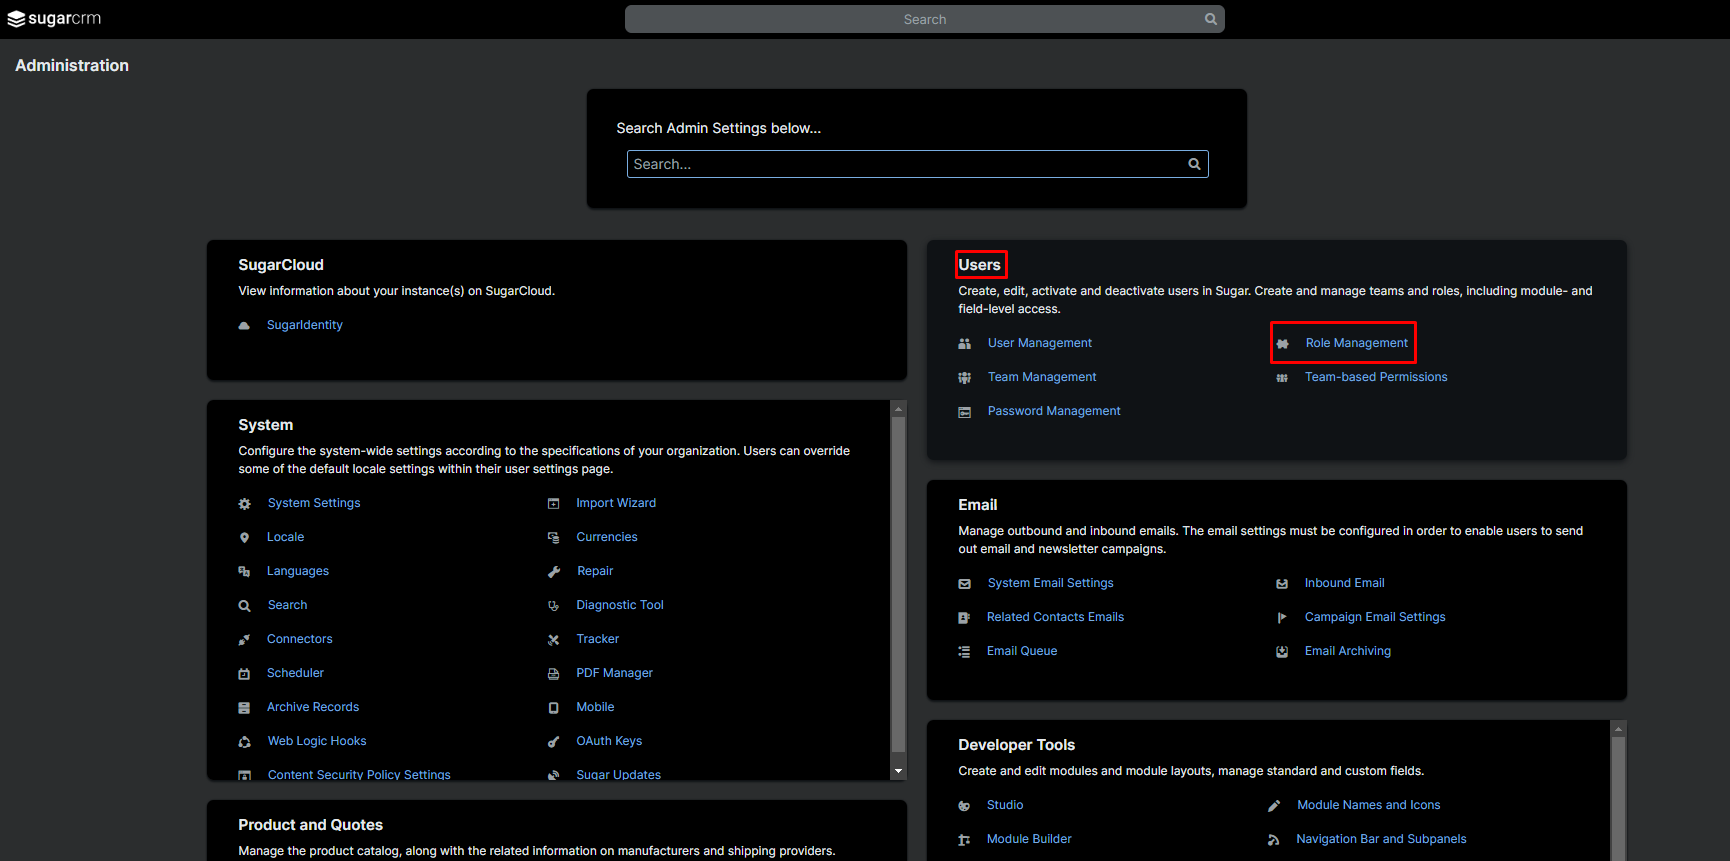The image size is (1730, 861).
Task: Open System Email Settings
Action: click(x=1050, y=583)
